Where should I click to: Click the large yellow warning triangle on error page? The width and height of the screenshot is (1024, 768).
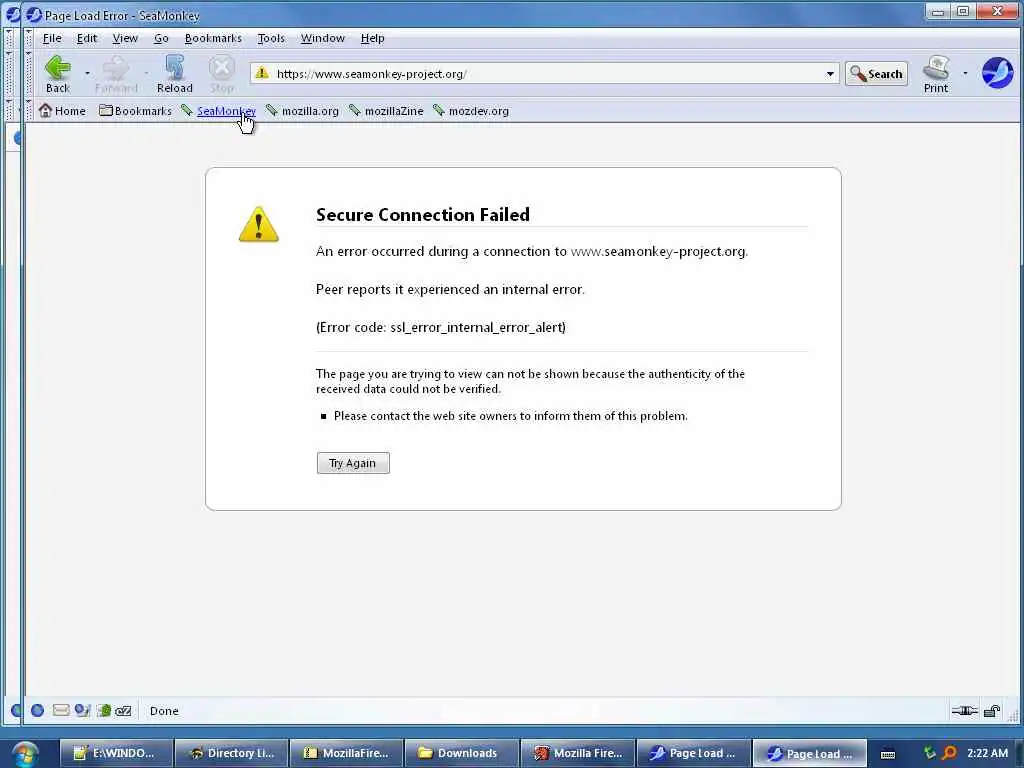point(259,225)
